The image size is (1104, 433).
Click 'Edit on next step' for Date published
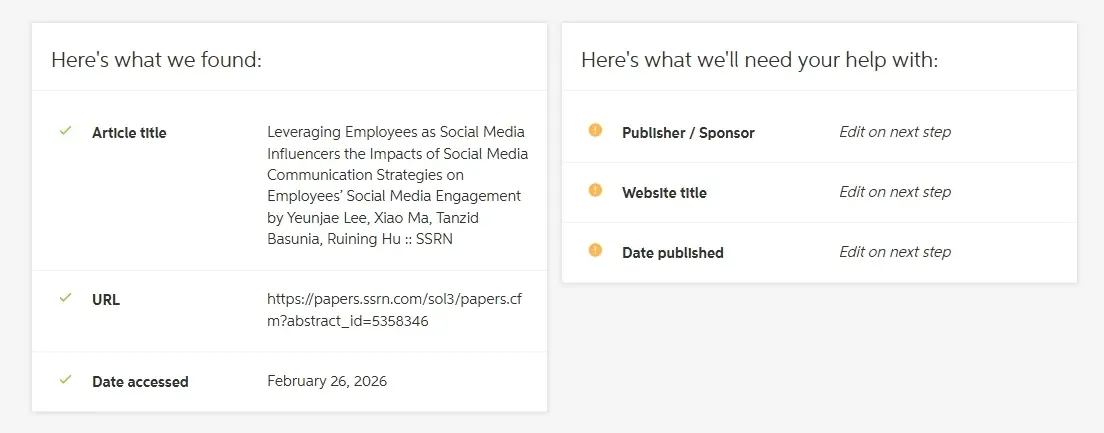tap(895, 252)
